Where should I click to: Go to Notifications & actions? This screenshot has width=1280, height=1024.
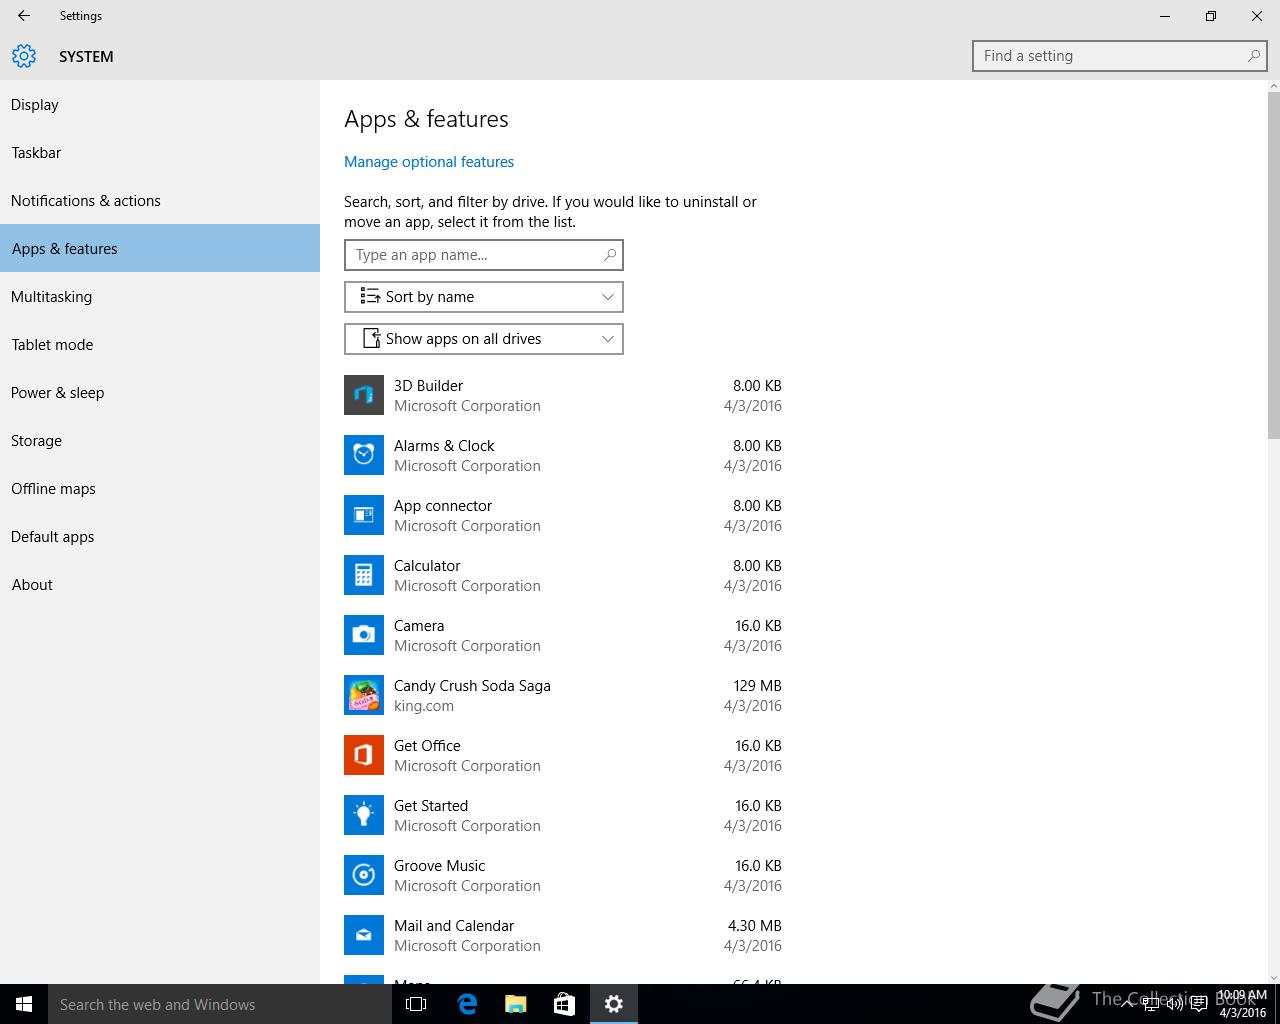(160, 201)
